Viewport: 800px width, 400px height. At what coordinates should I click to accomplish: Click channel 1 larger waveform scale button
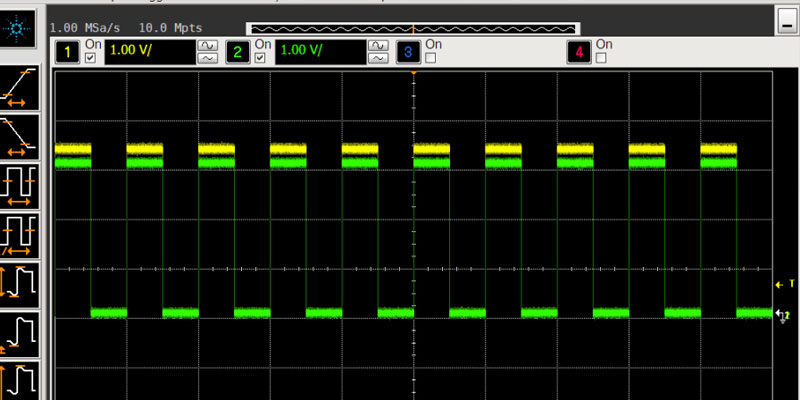(208, 45)
